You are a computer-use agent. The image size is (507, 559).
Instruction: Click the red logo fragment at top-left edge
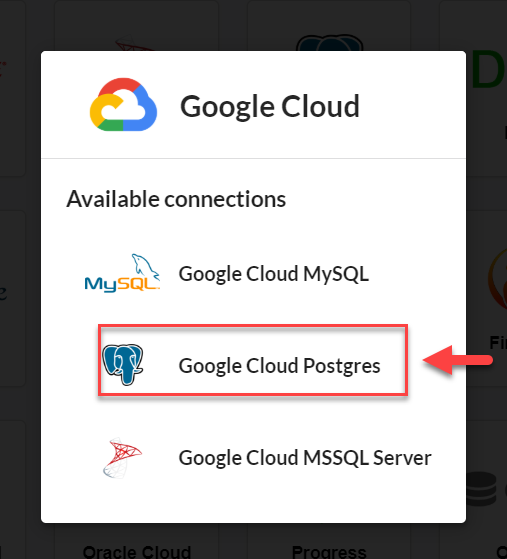coord(3,68)
